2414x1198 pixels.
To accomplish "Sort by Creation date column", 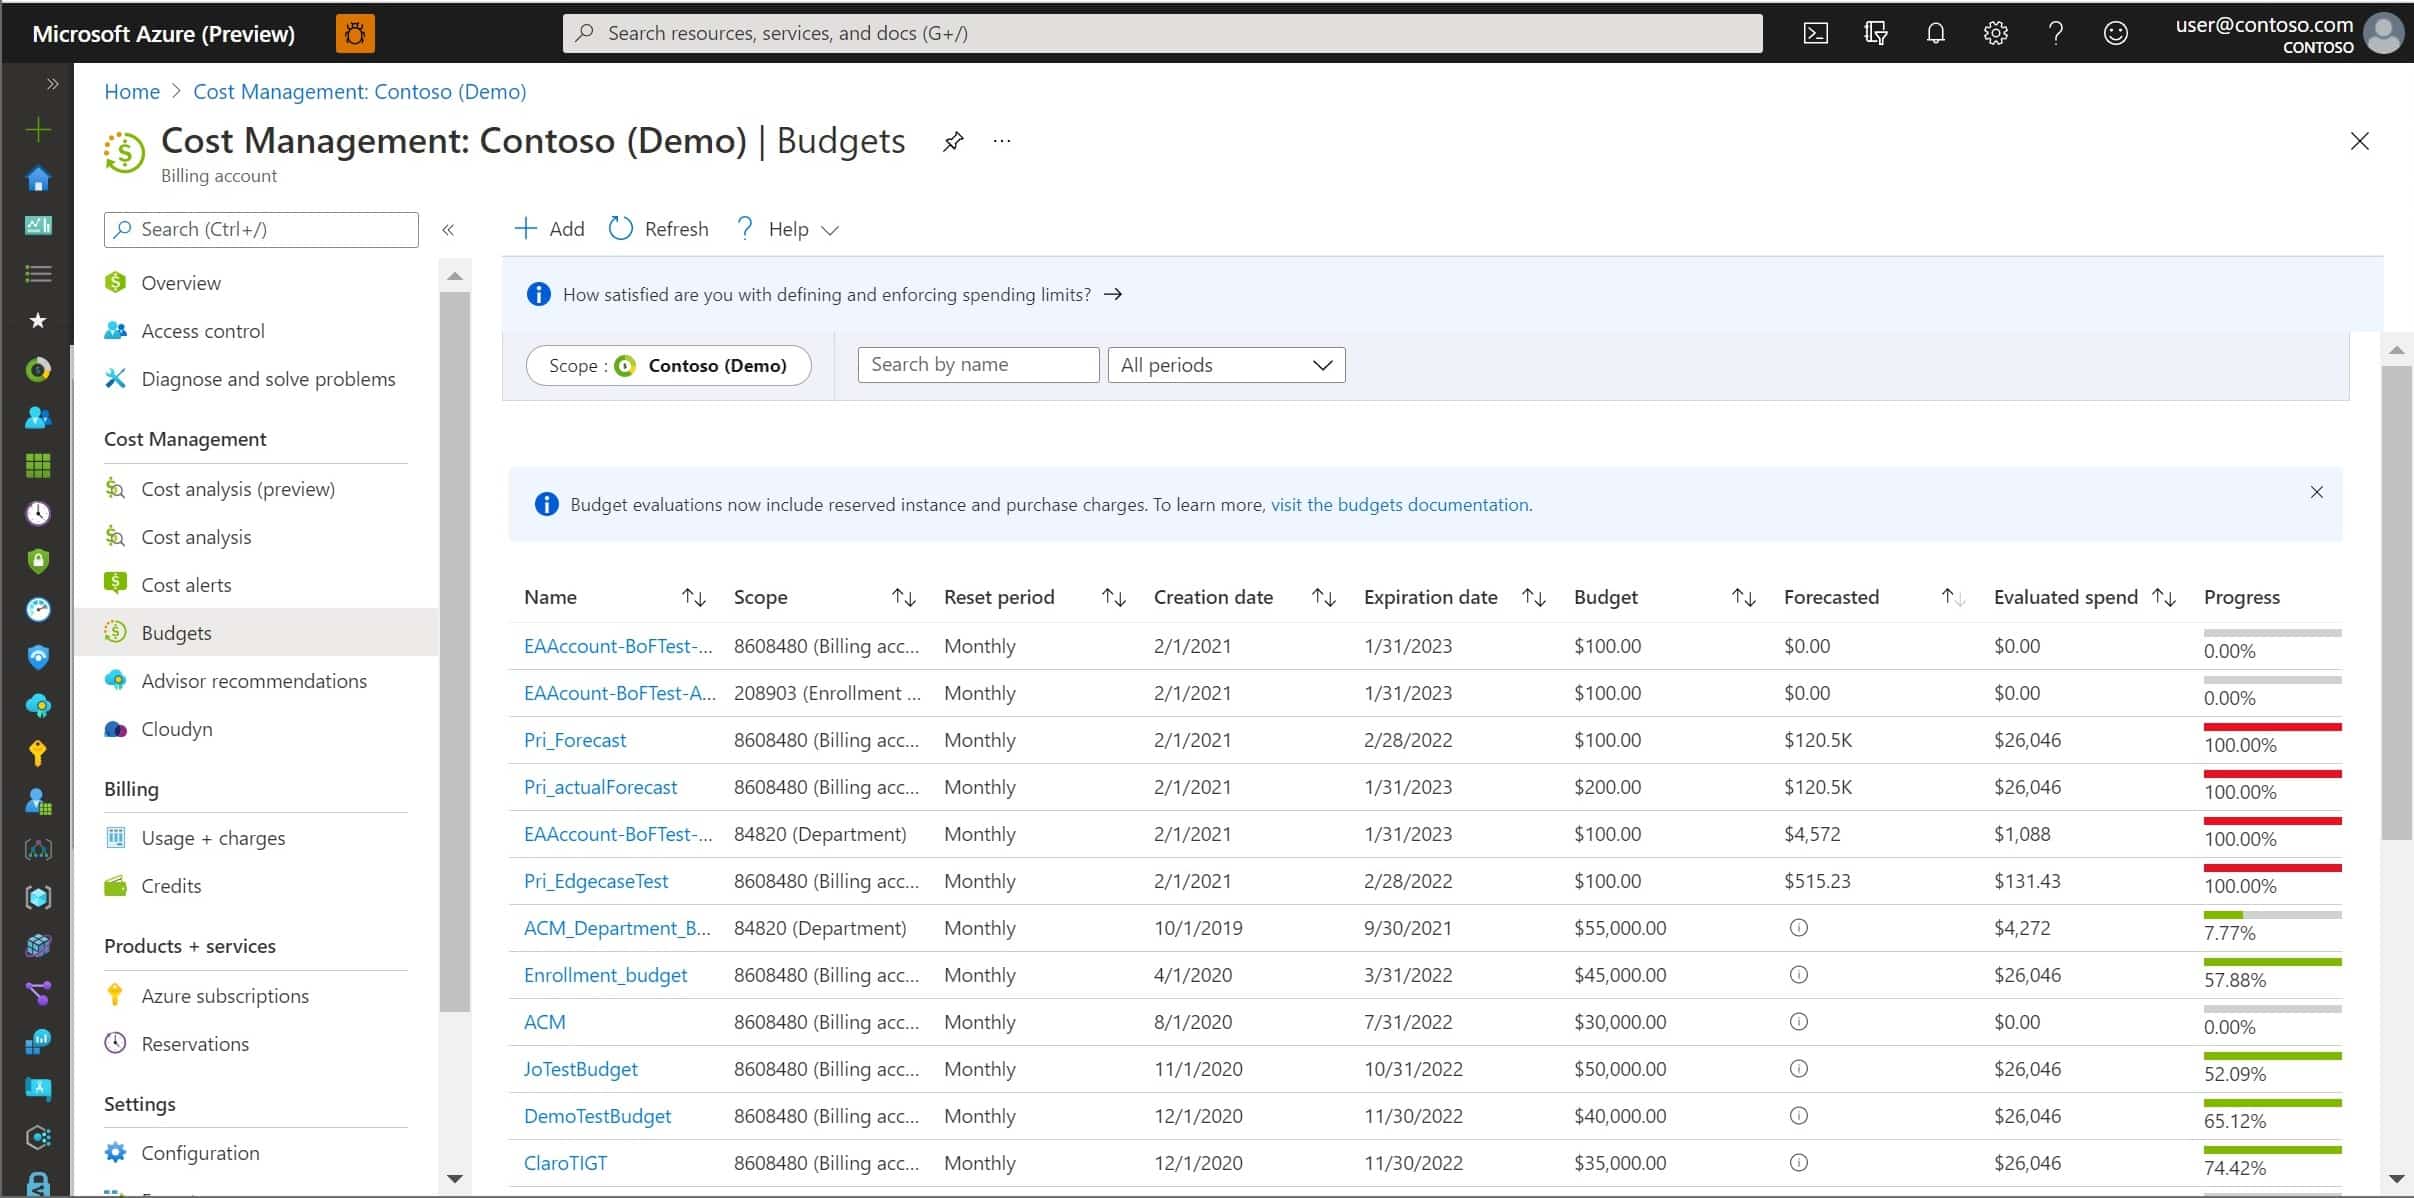I will tap(1324, 598).
